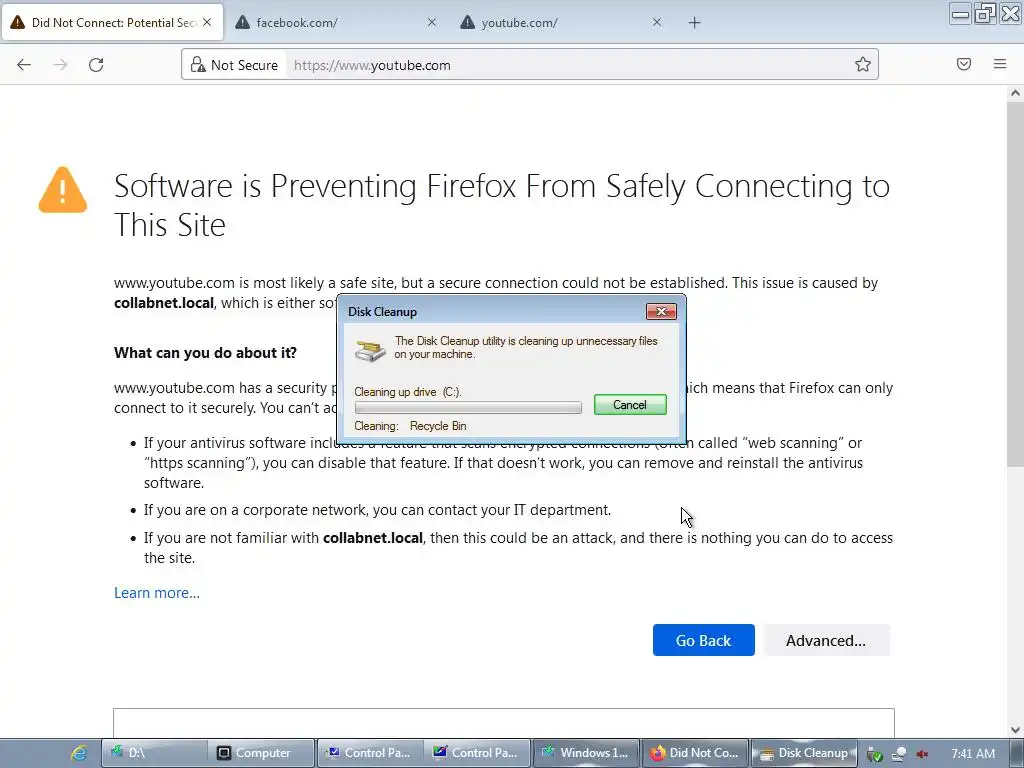Click the page scrollbar up arrow
Image resolution: width=1024 pixels, height=768 pixels.
tap(1015, 93)
